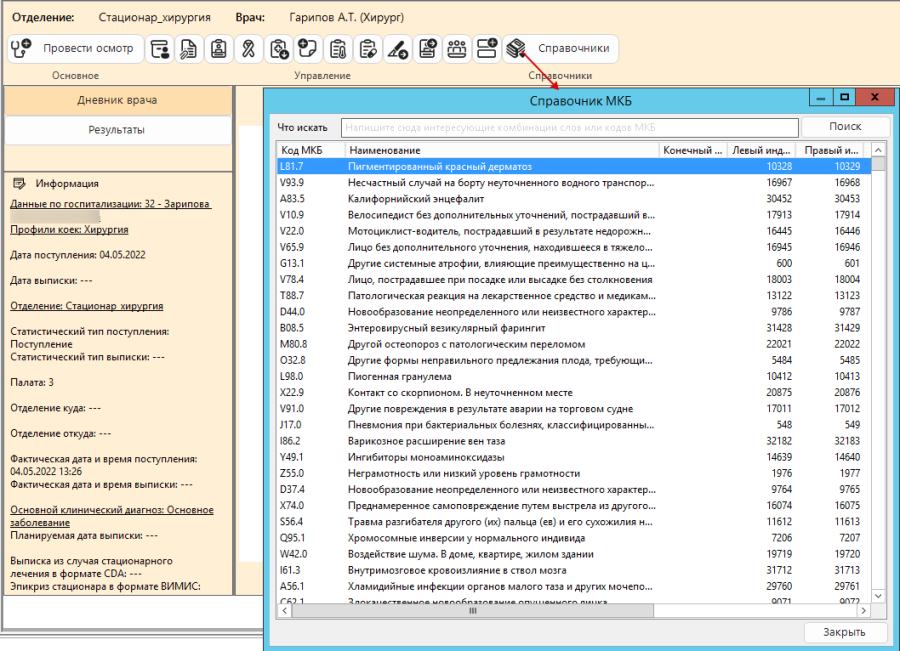
Task: Select row V10.9 Велосипедист
Action: click(574, 215)
